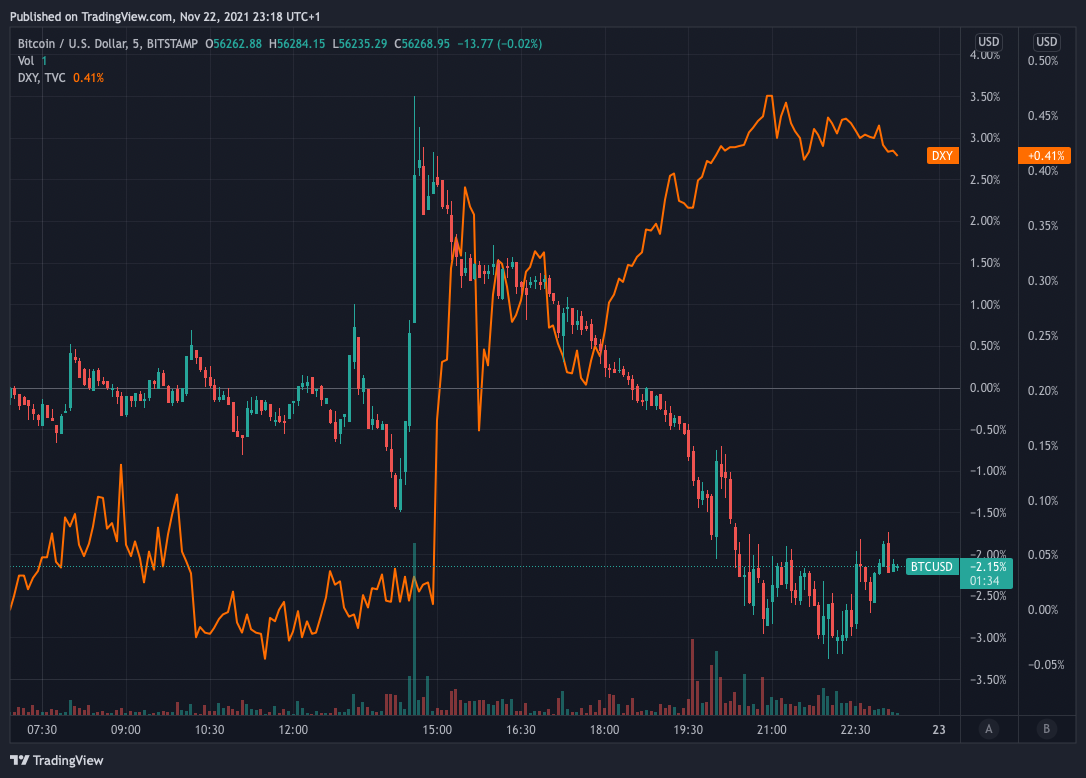The image size is (1086, 778).
Task: Select the 23 date marker on the time axis
Action: (938, 730)
